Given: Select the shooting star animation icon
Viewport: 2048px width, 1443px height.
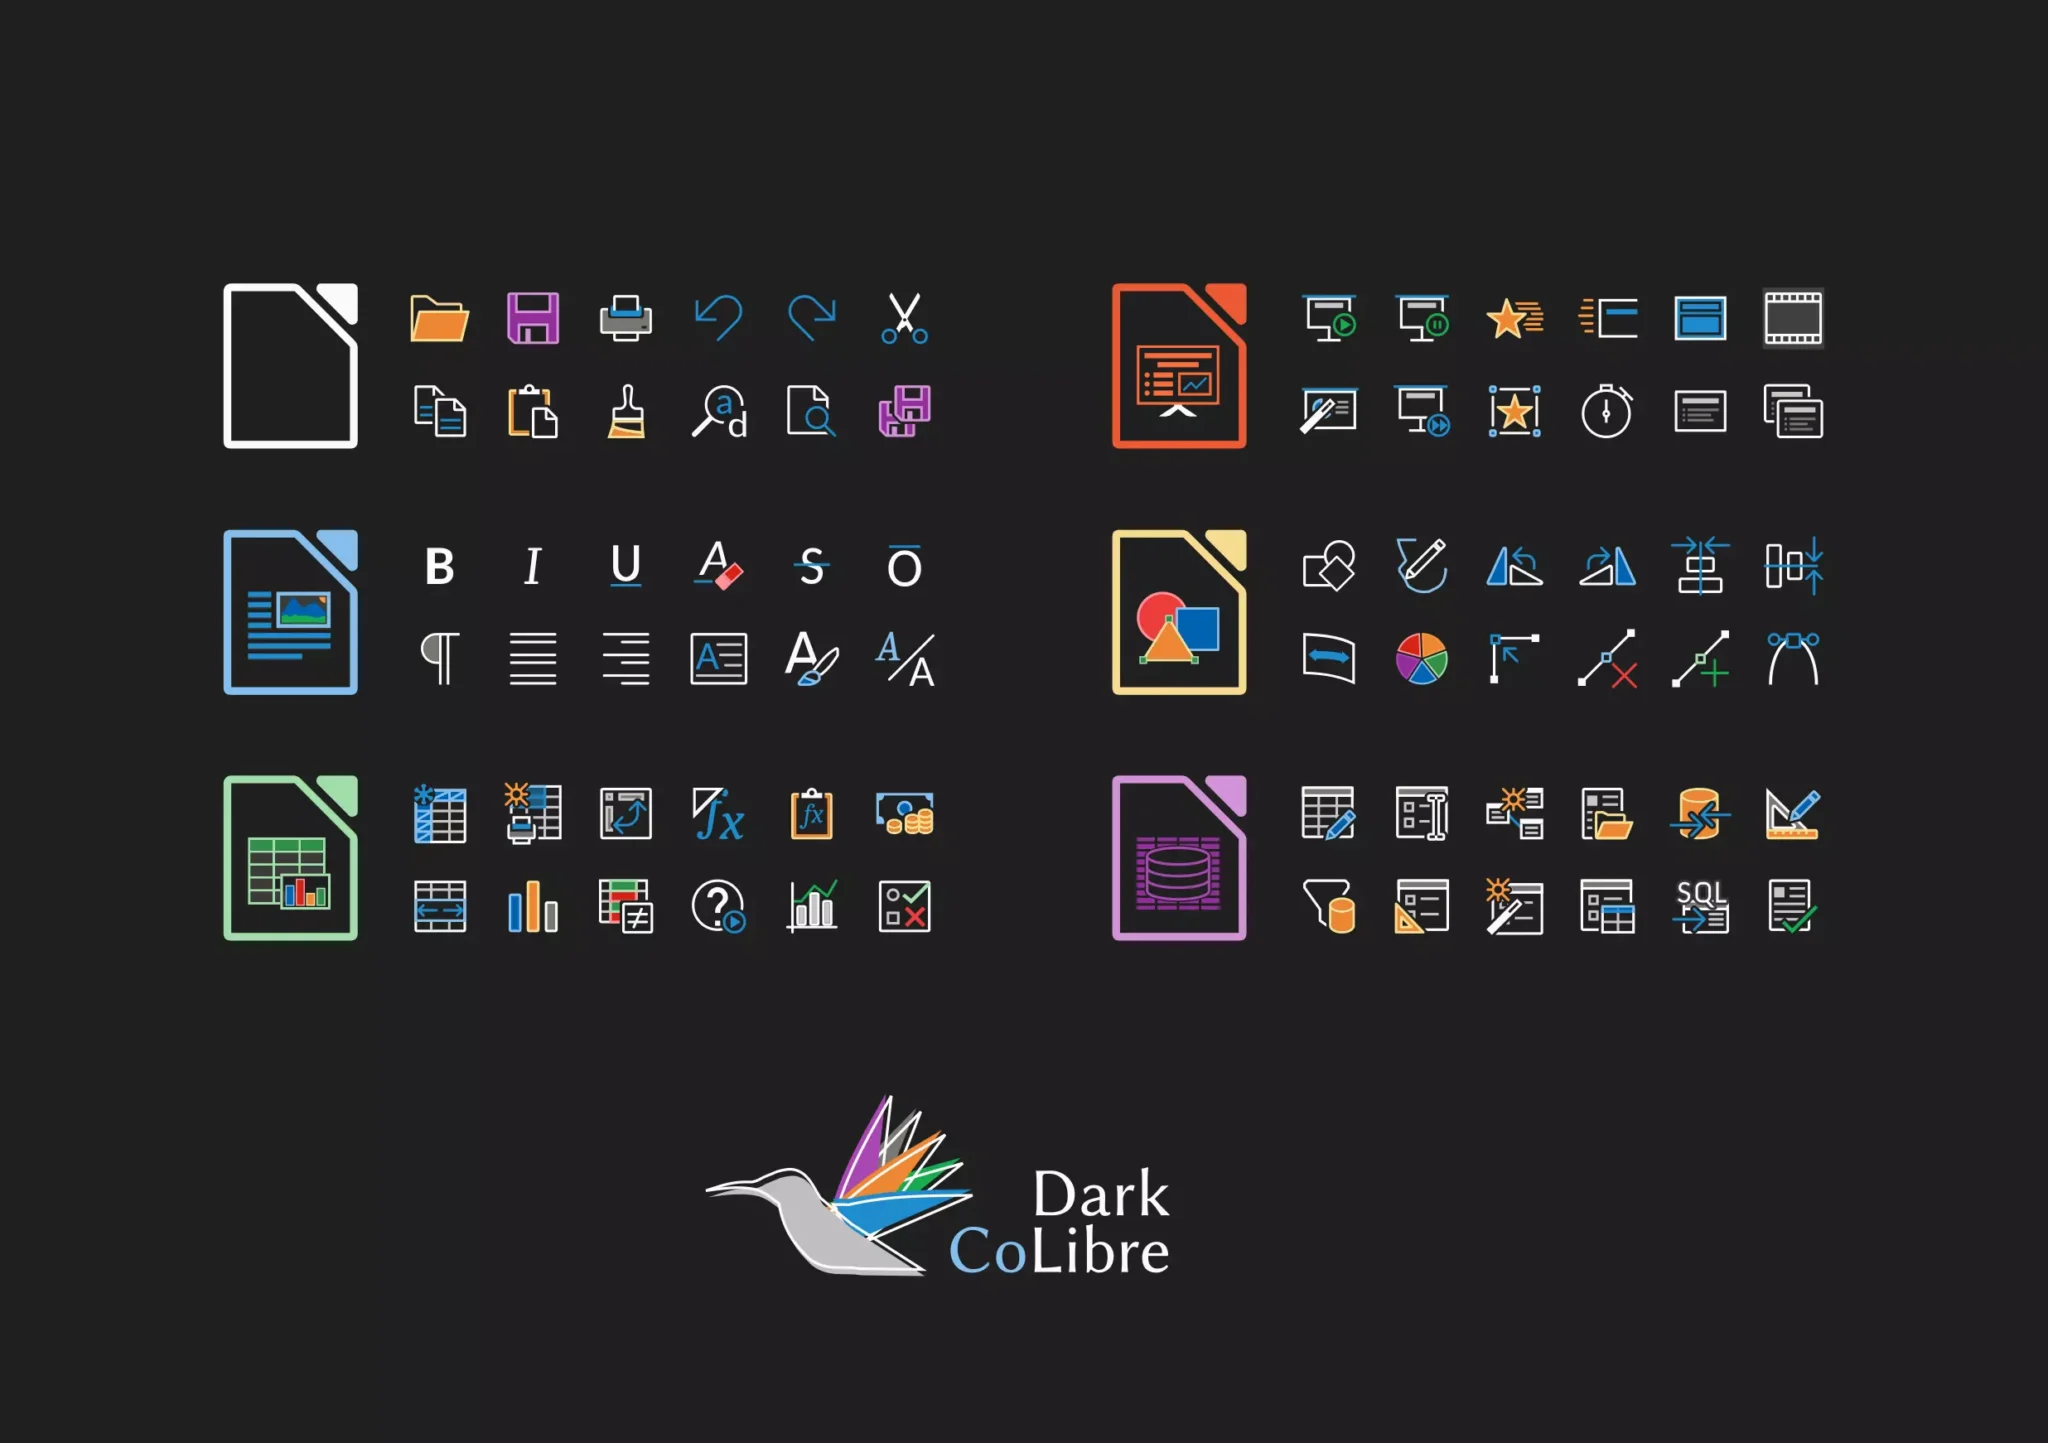Looking at the screenshot, I should click(x=1515, y=319).
